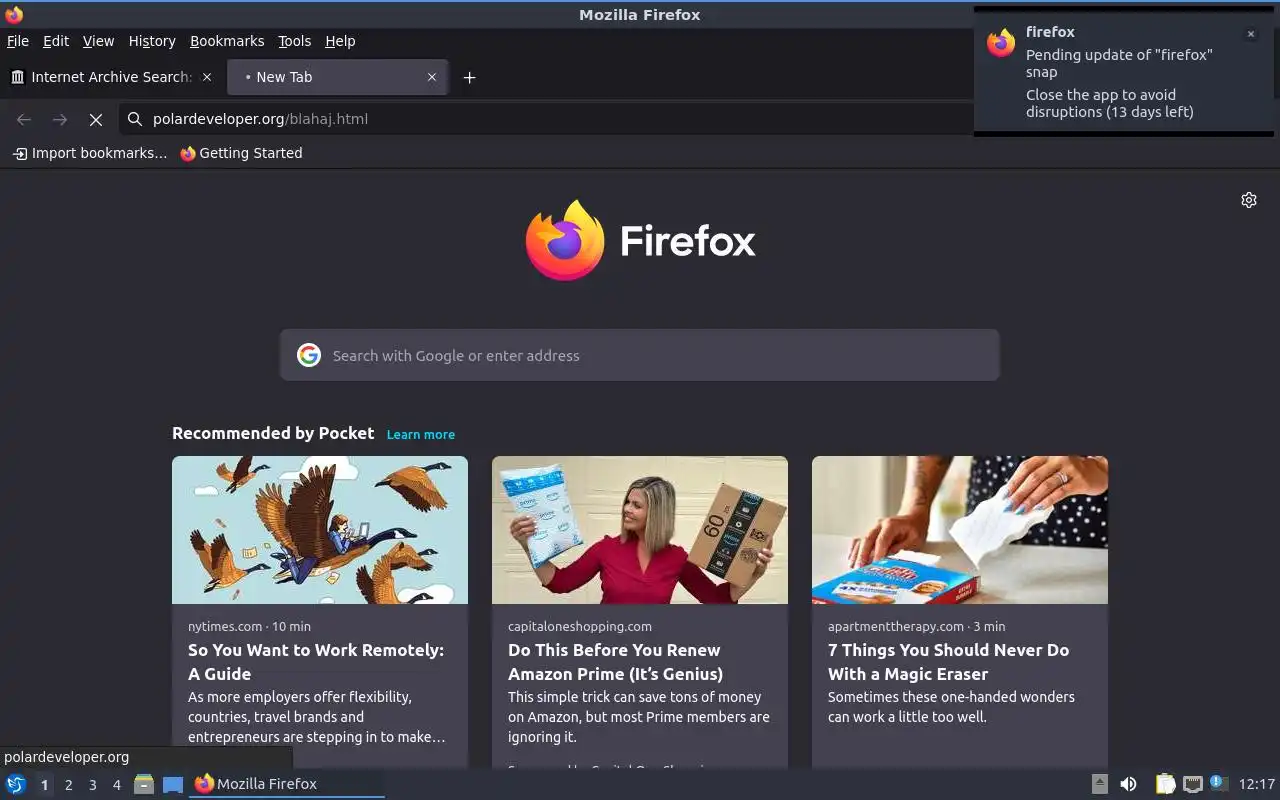Open the clipboard manager tray icon
The image size is (1280, 800).
pos(1165,784)
